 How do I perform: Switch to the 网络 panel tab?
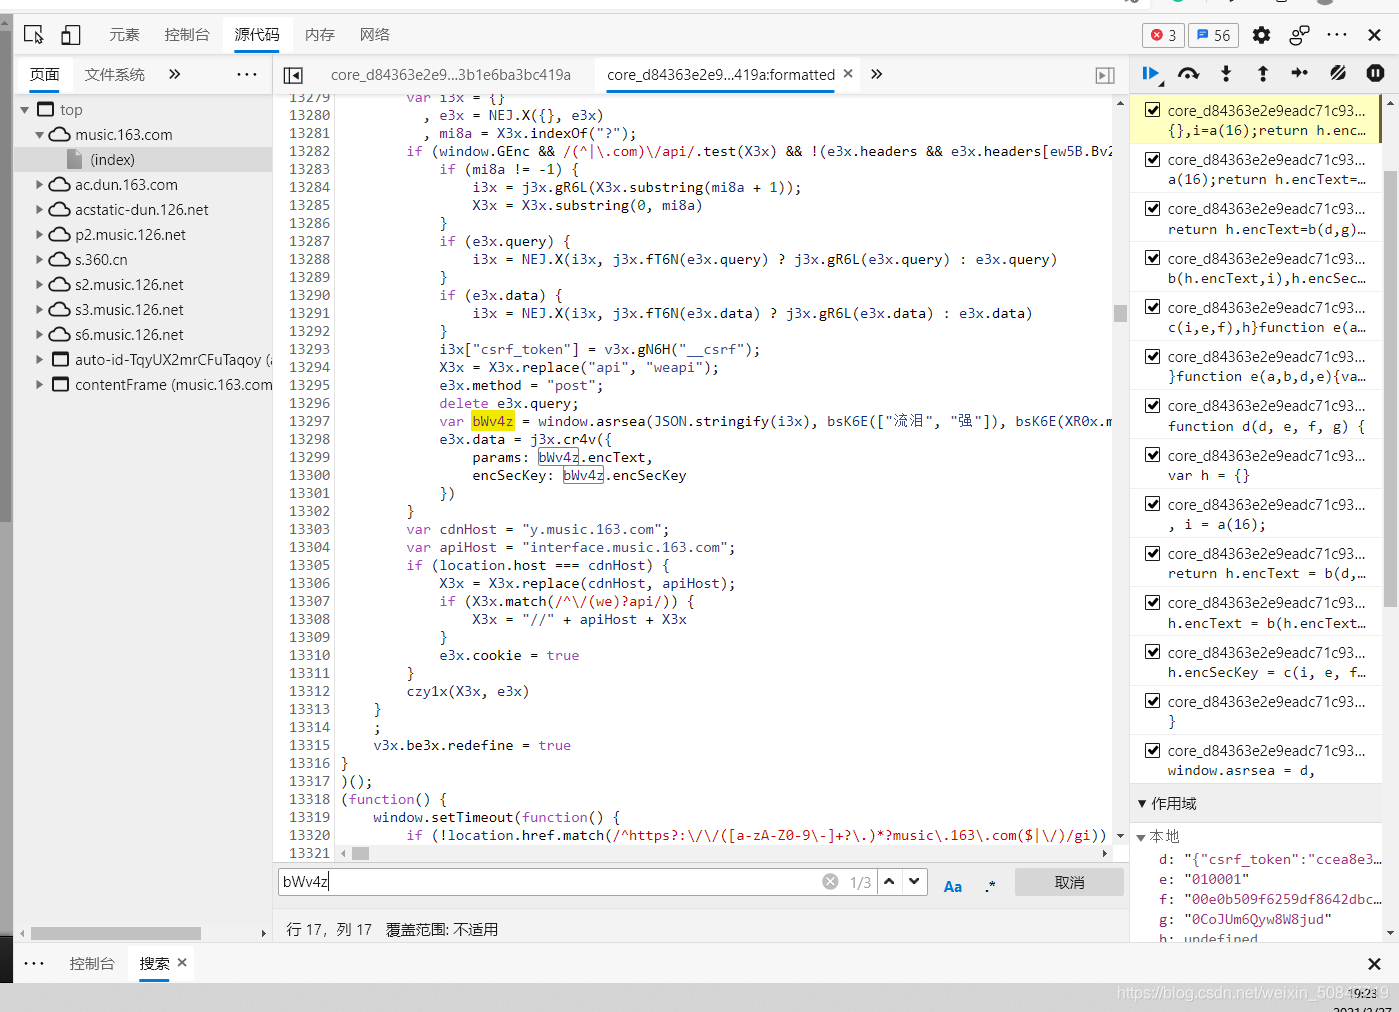(x=374, y=35)
